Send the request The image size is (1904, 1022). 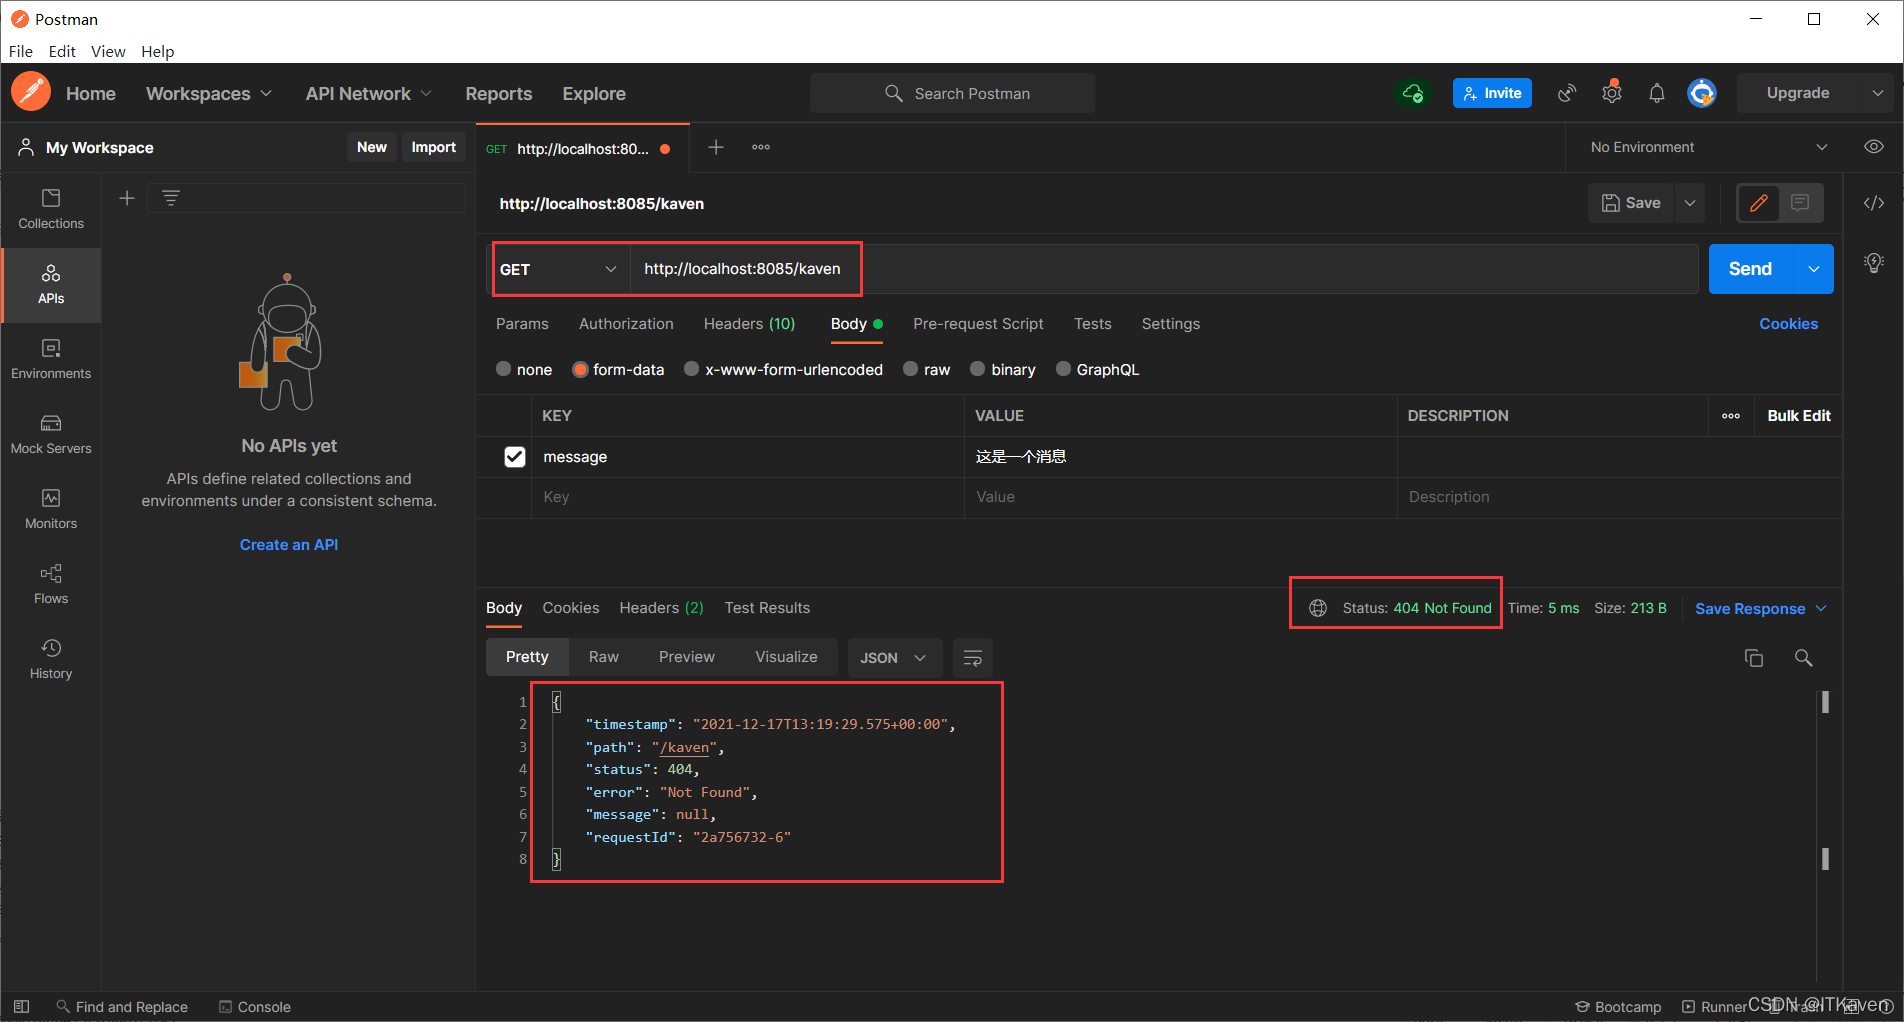(x=1750, y=269)
